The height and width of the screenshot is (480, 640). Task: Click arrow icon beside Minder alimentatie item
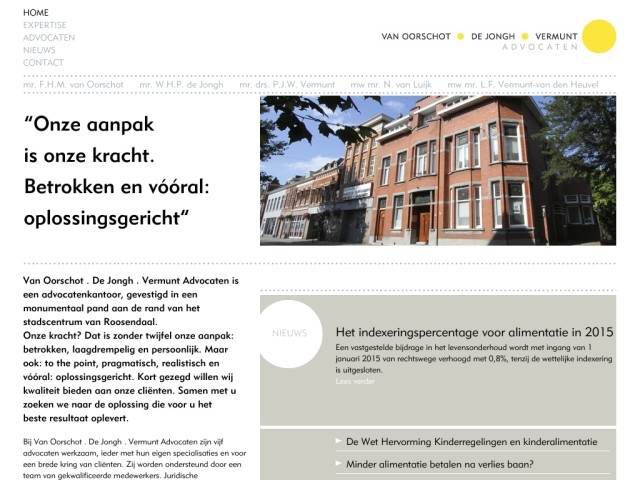337,464
